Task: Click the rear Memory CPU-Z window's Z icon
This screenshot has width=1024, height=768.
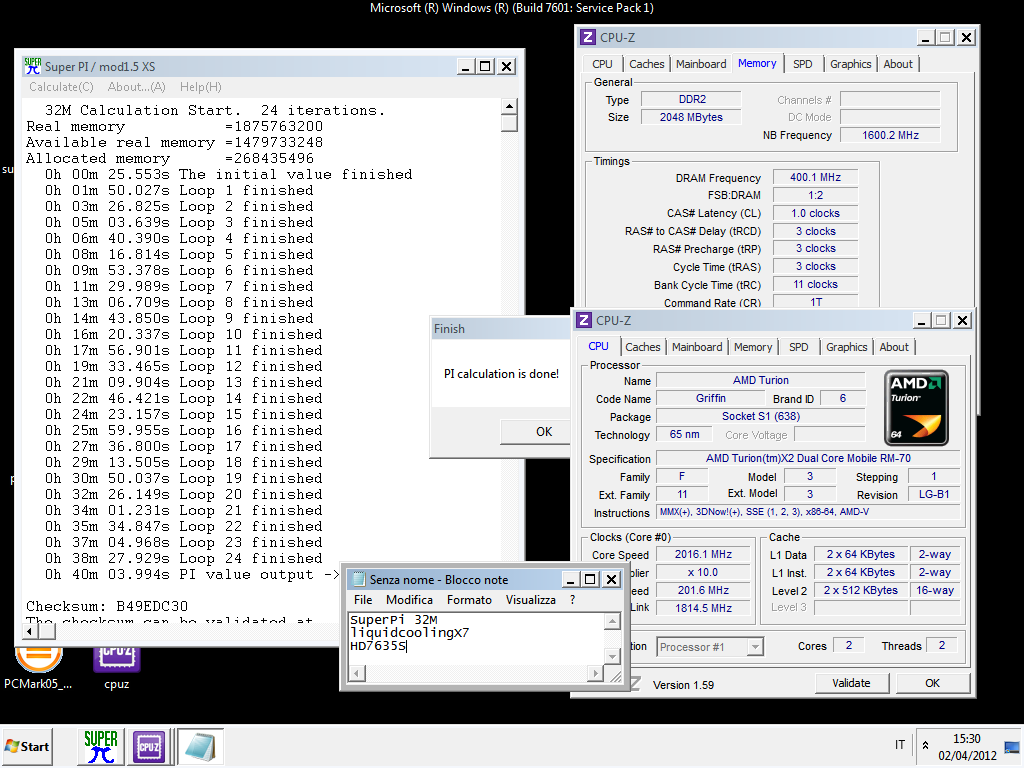Action: pyautogui.click(x=588, y=37)
